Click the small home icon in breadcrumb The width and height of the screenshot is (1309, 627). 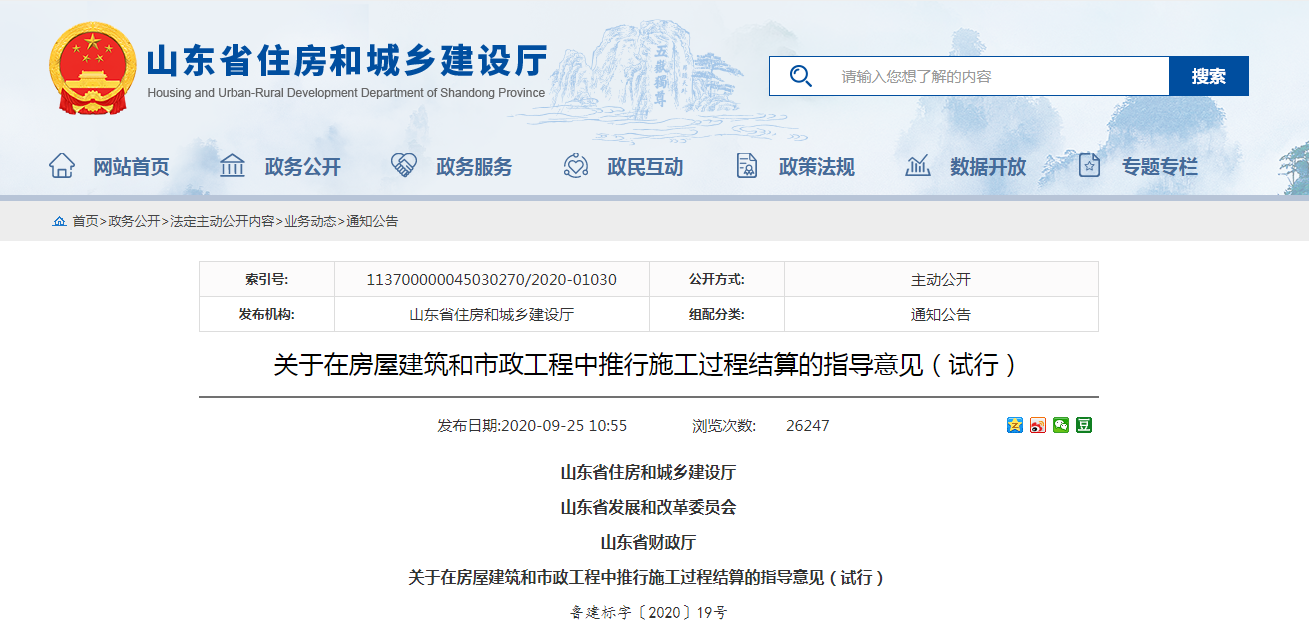tap(59, 221)
